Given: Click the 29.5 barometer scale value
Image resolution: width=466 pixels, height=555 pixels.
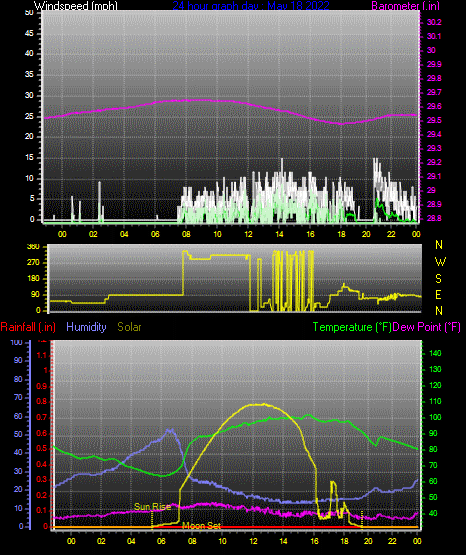Looking at the screenshot, I should (434, 120).
